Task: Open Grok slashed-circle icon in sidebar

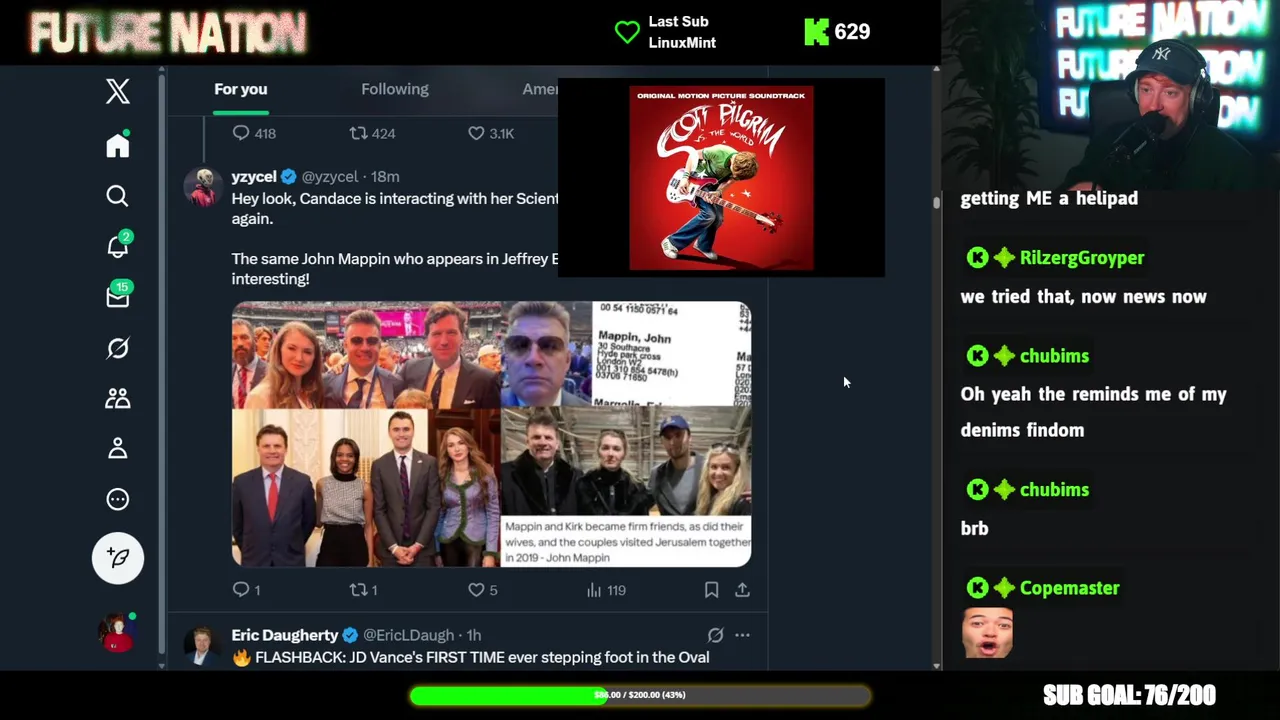Action: pos(118,348)
